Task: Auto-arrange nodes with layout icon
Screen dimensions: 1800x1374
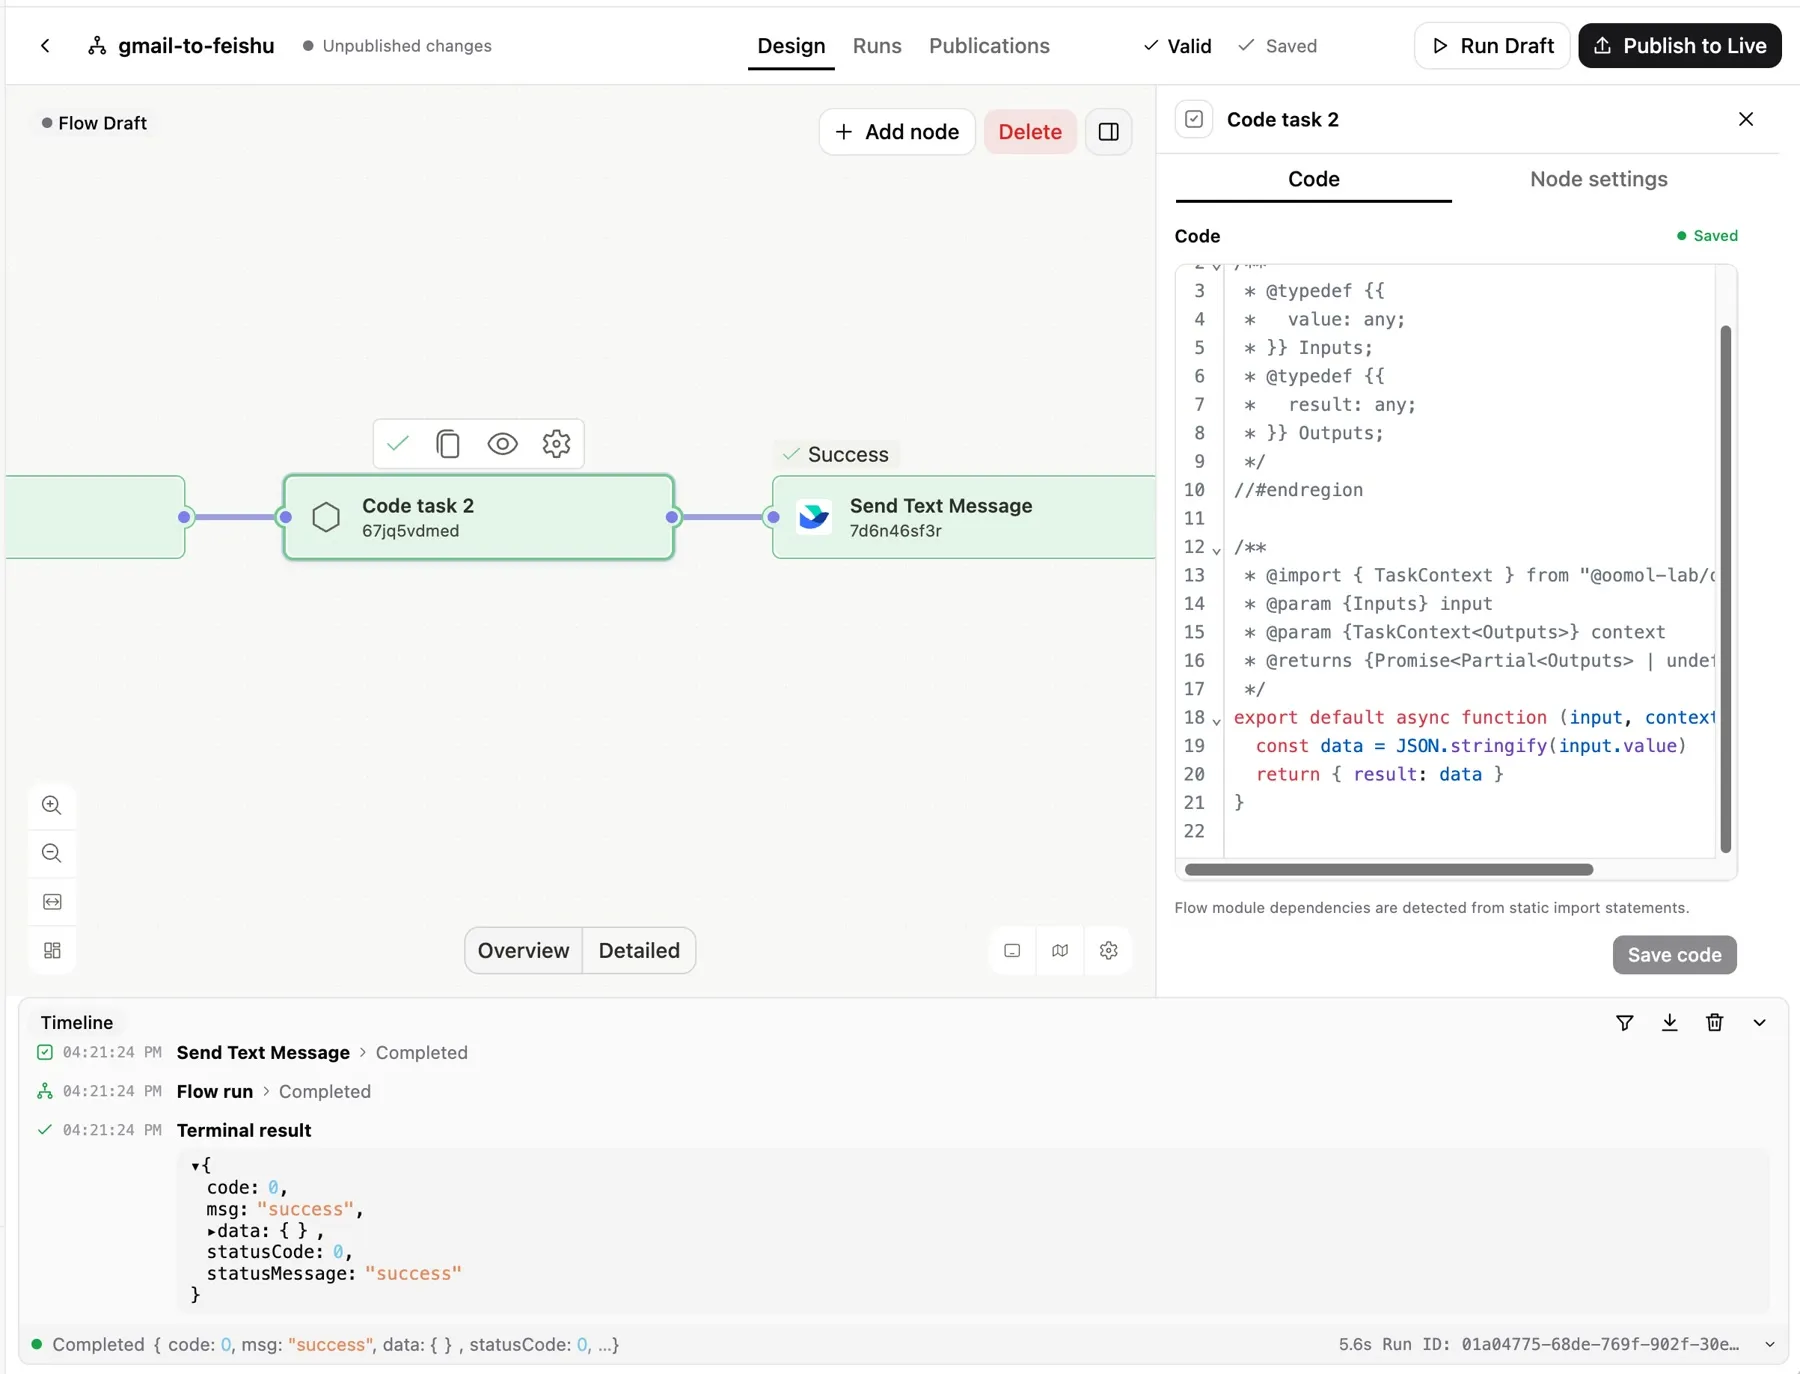Action: (x=52, y=950)
